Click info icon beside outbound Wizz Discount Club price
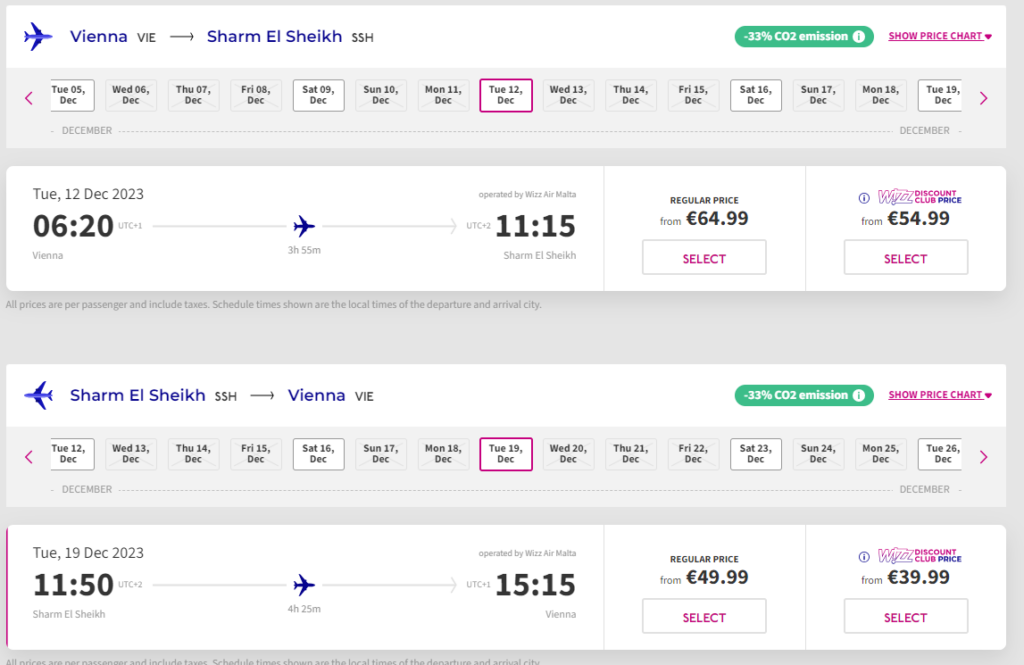 (864, 197)
